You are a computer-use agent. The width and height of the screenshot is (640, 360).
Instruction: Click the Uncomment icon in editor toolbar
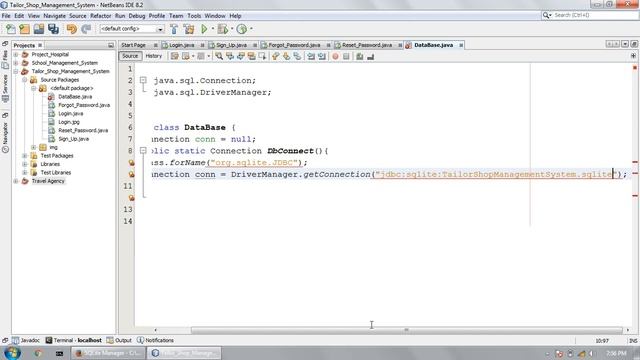[371, 56]
